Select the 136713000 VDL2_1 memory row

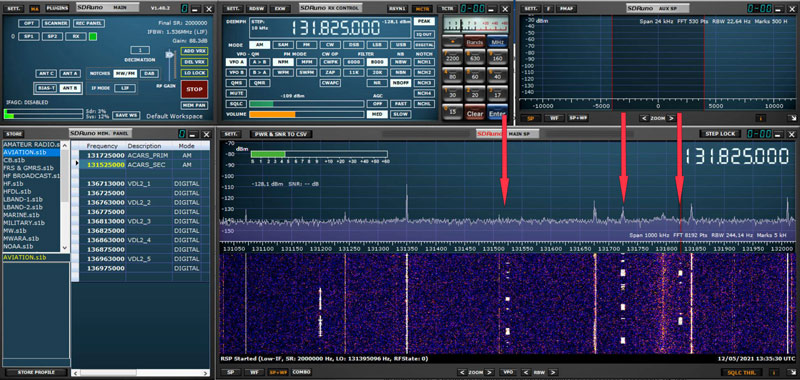(140, 183)
